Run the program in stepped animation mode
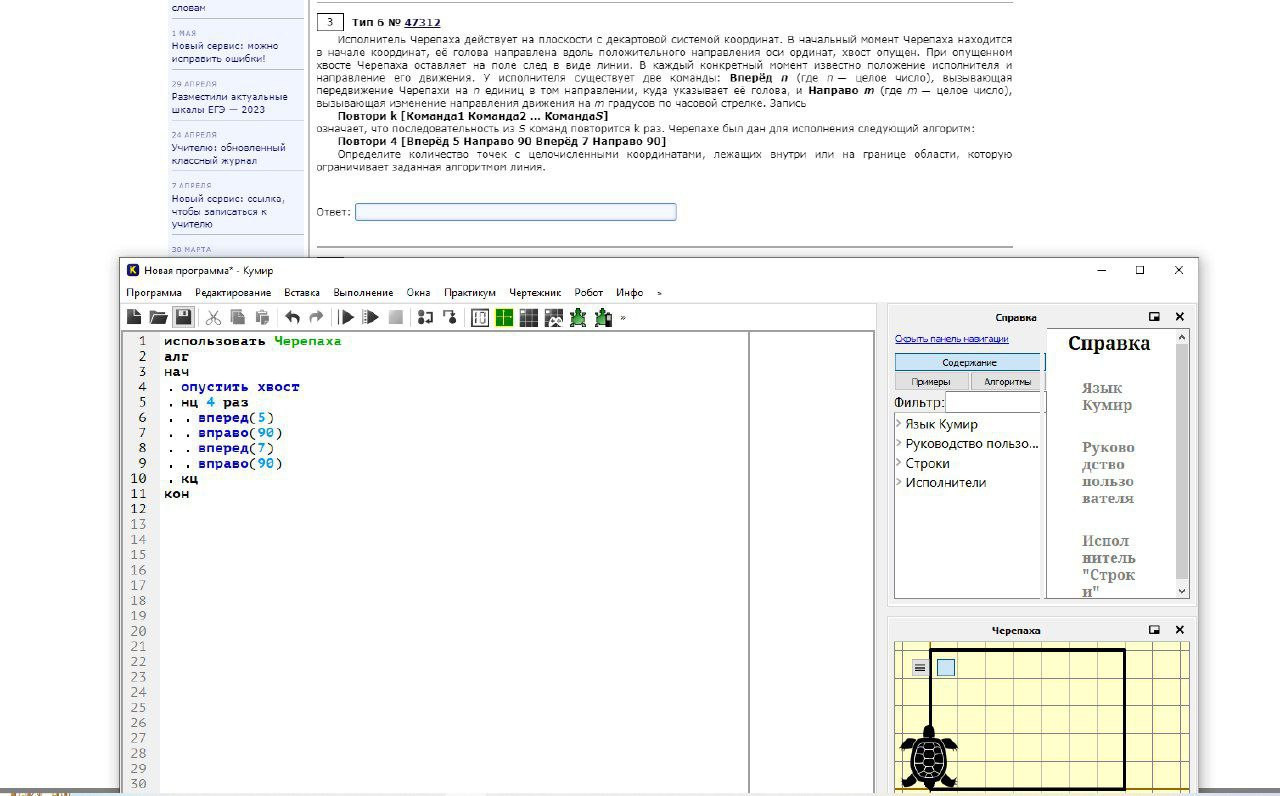This screenshot has width=1280, height=796. pyautogui.click(x=371, y=317)
